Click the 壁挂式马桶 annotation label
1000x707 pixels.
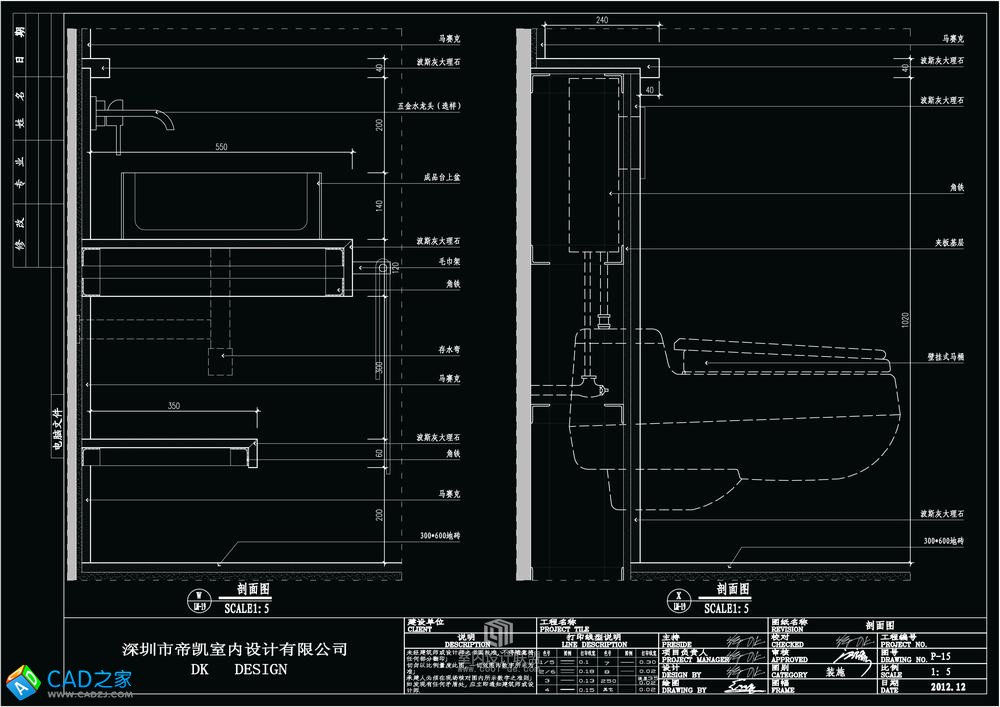tap(943, 357)
